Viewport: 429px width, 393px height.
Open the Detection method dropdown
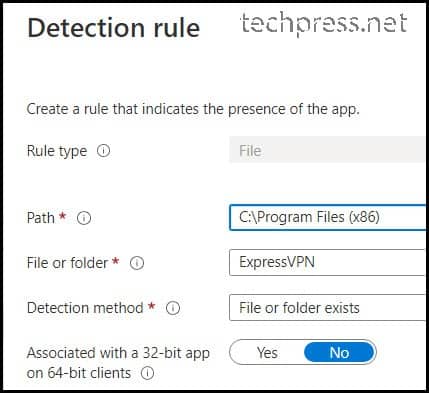tap(327, 308)
